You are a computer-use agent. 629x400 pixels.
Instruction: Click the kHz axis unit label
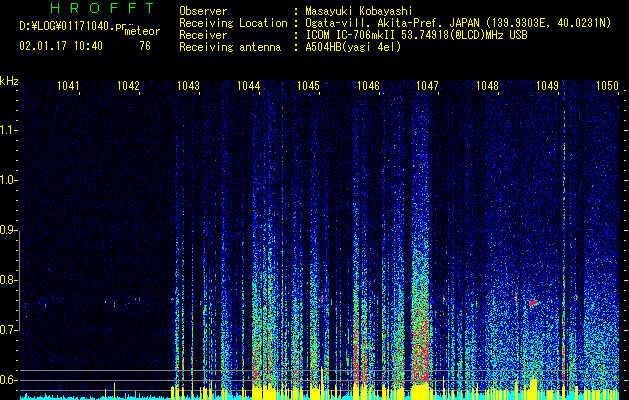[9, 81]
